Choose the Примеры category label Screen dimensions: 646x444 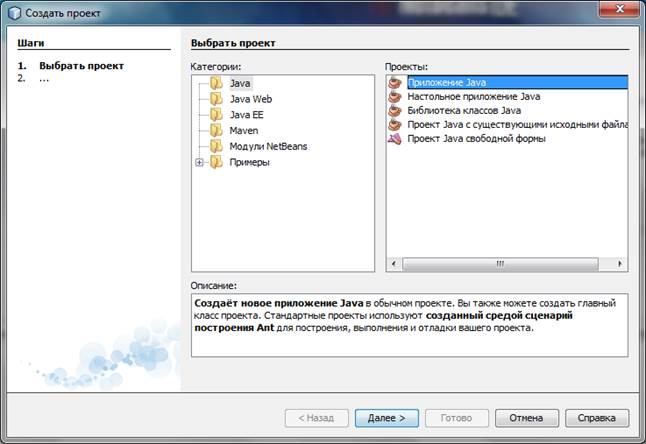click(x=249, y=162)
